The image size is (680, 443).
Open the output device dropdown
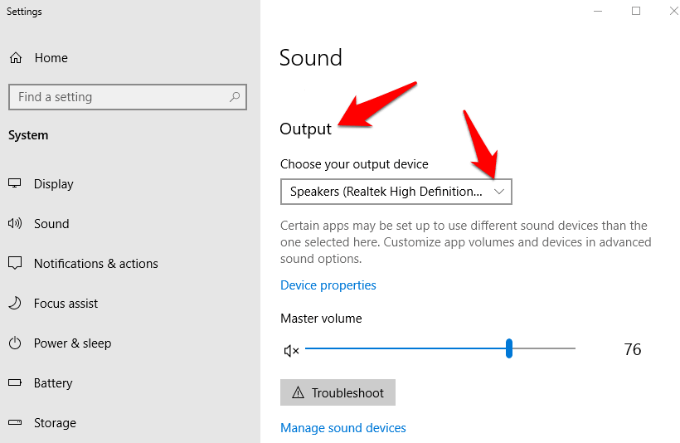point(397,190)
